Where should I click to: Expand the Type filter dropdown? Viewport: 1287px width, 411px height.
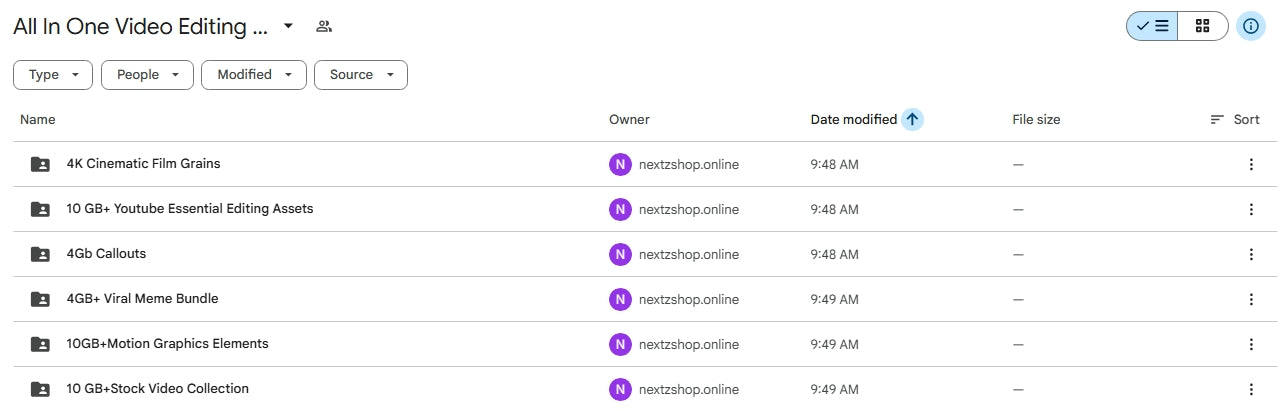click(53, 75)
